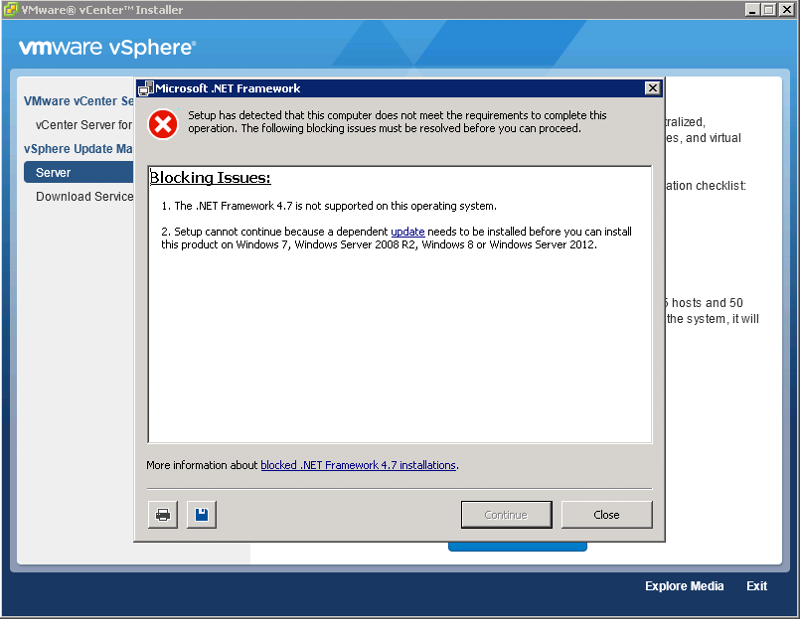Click the 'vSphere Update Ma' sidebar heading
800x619 pixels.
tap(78, 148)
